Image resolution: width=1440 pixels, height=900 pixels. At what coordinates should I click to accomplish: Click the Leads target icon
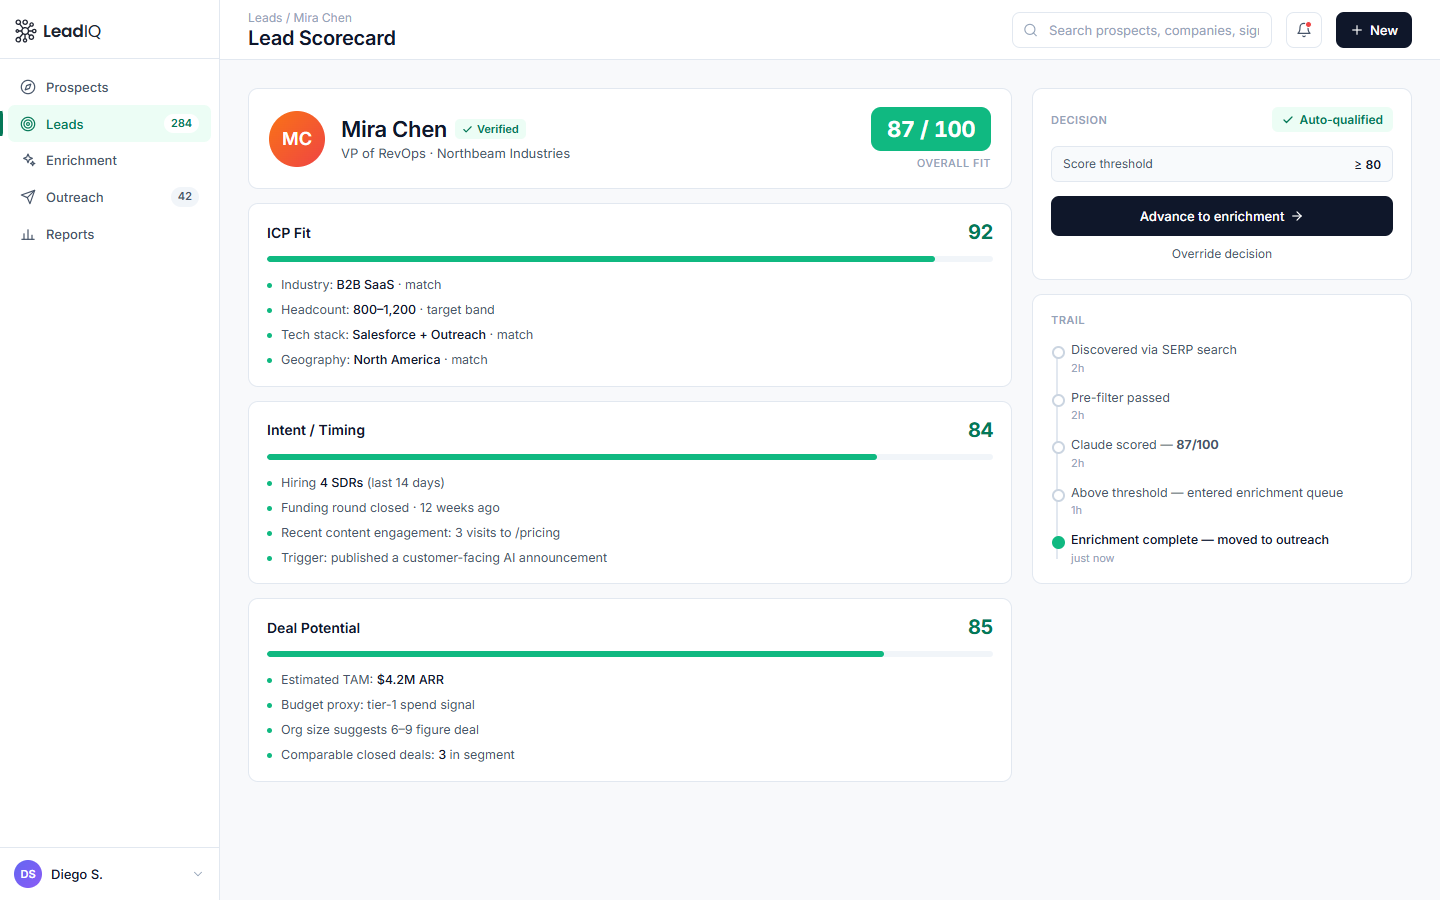click(x=28, y=124)
